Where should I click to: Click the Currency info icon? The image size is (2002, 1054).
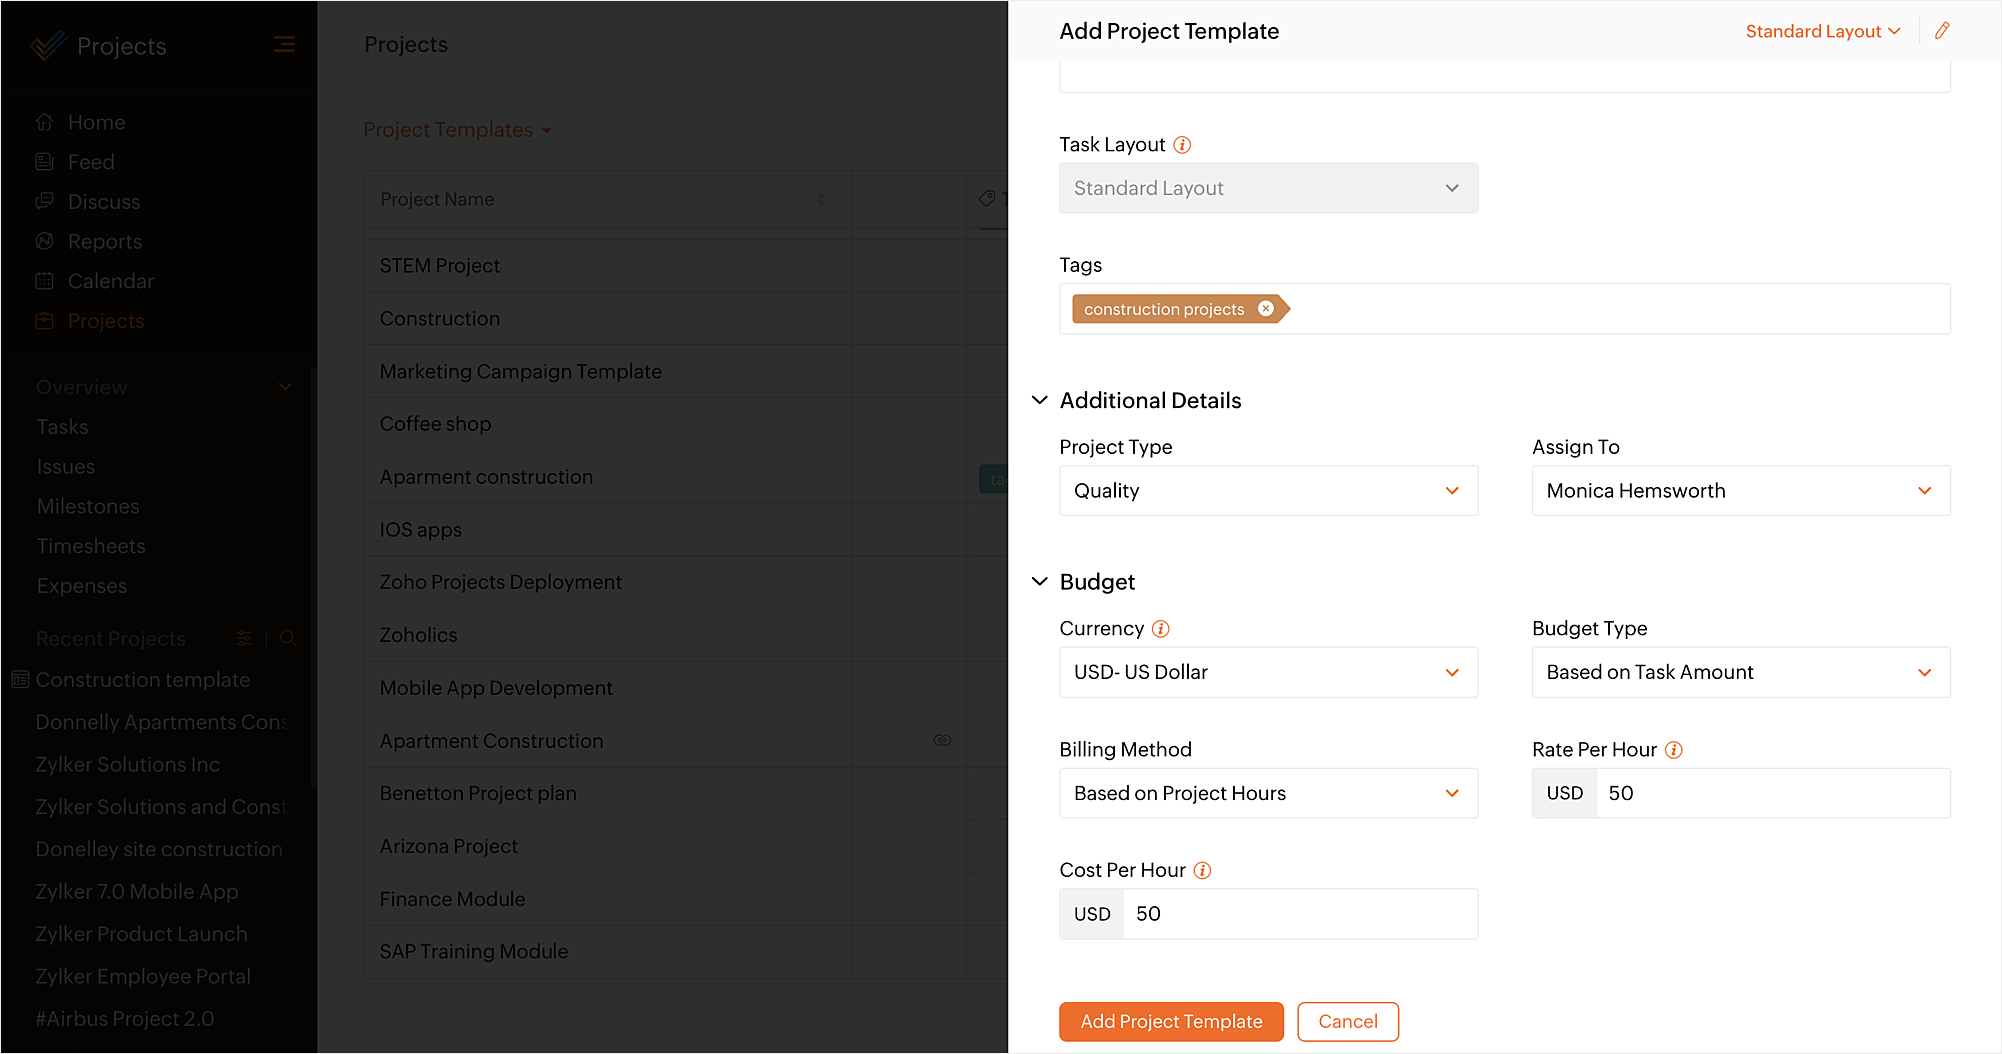coord(1161,629)
